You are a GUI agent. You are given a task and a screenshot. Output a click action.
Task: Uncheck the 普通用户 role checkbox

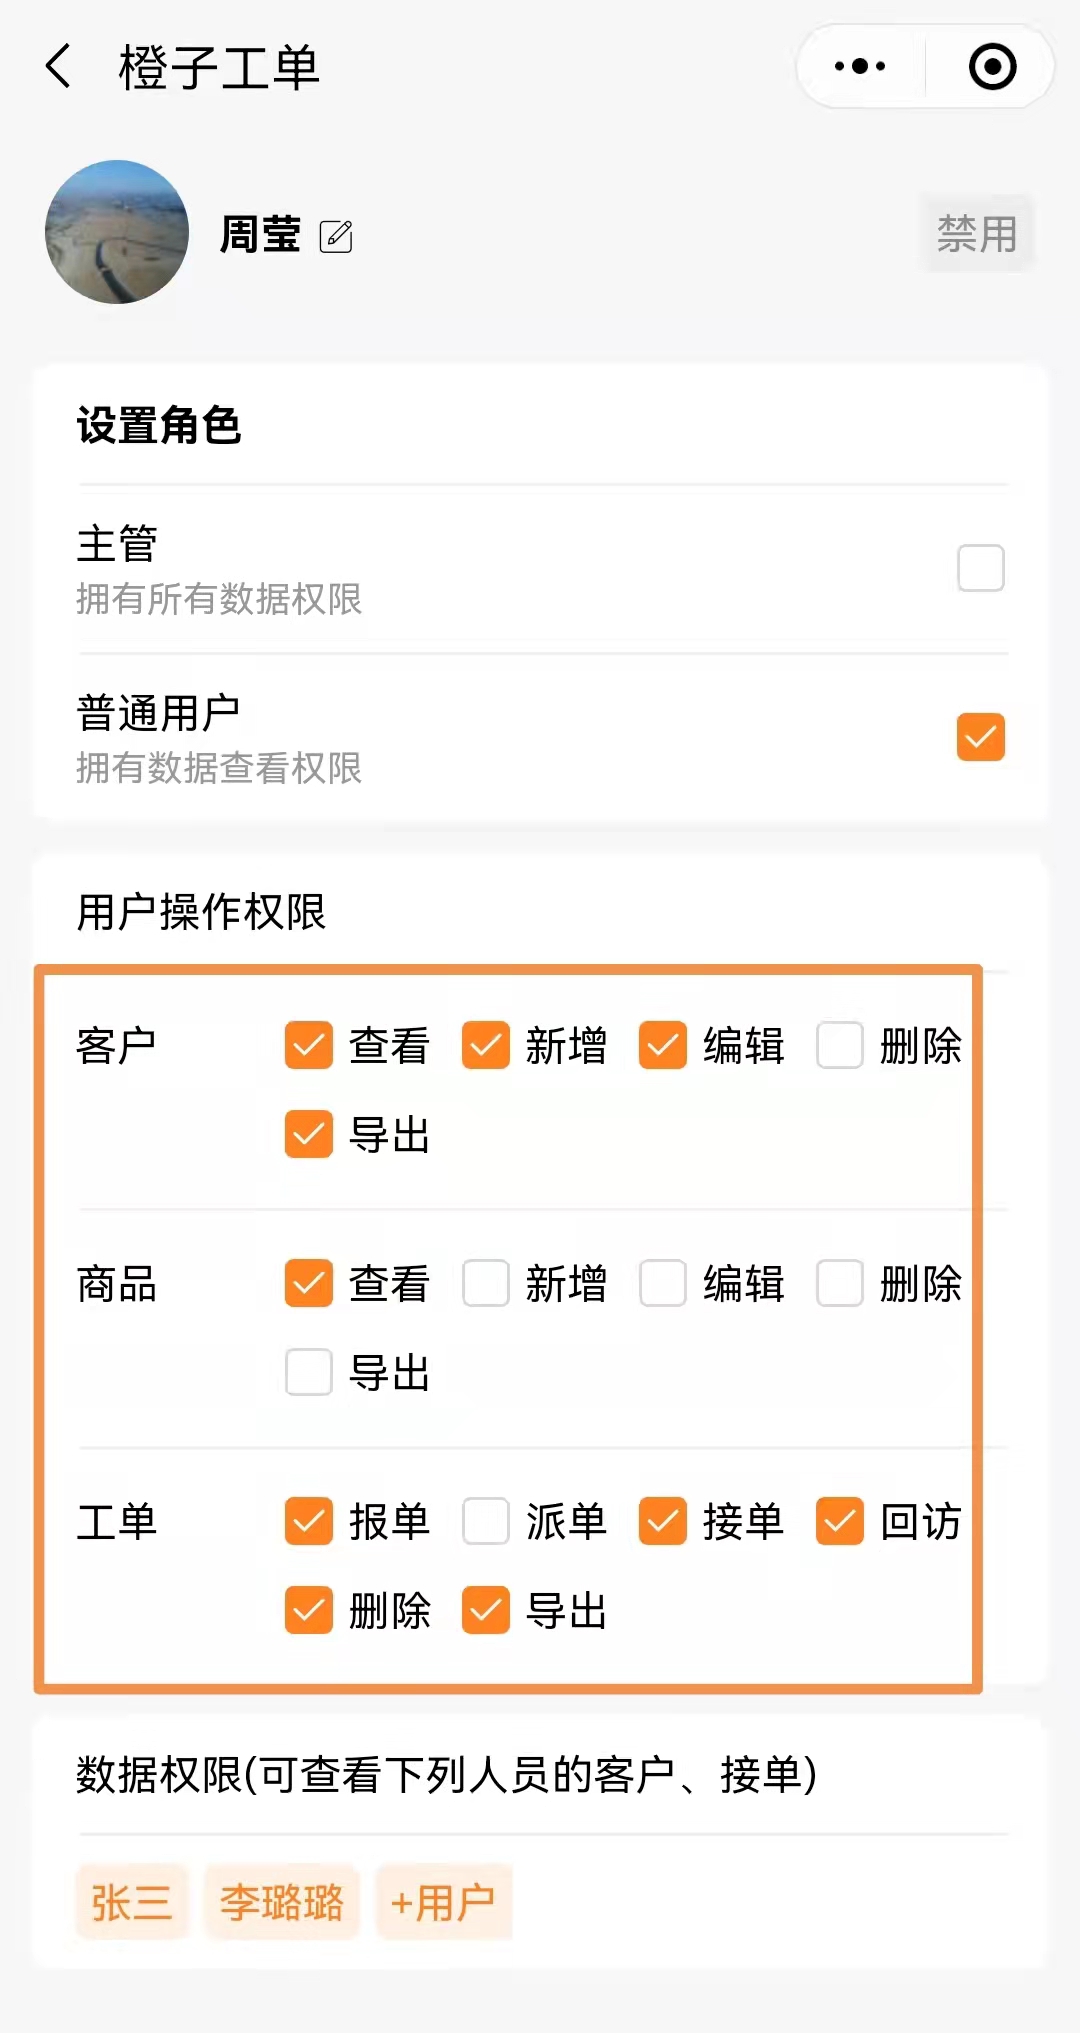pos(980,737)
